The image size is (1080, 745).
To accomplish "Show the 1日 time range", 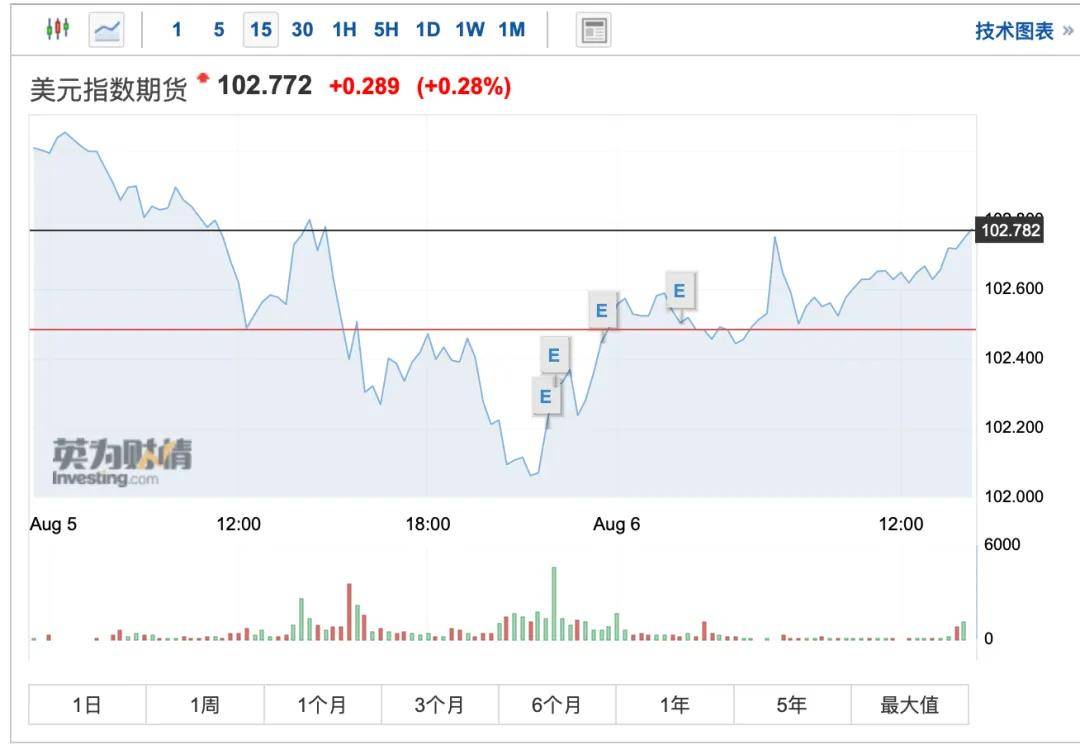I will click(x=87, y=705).
